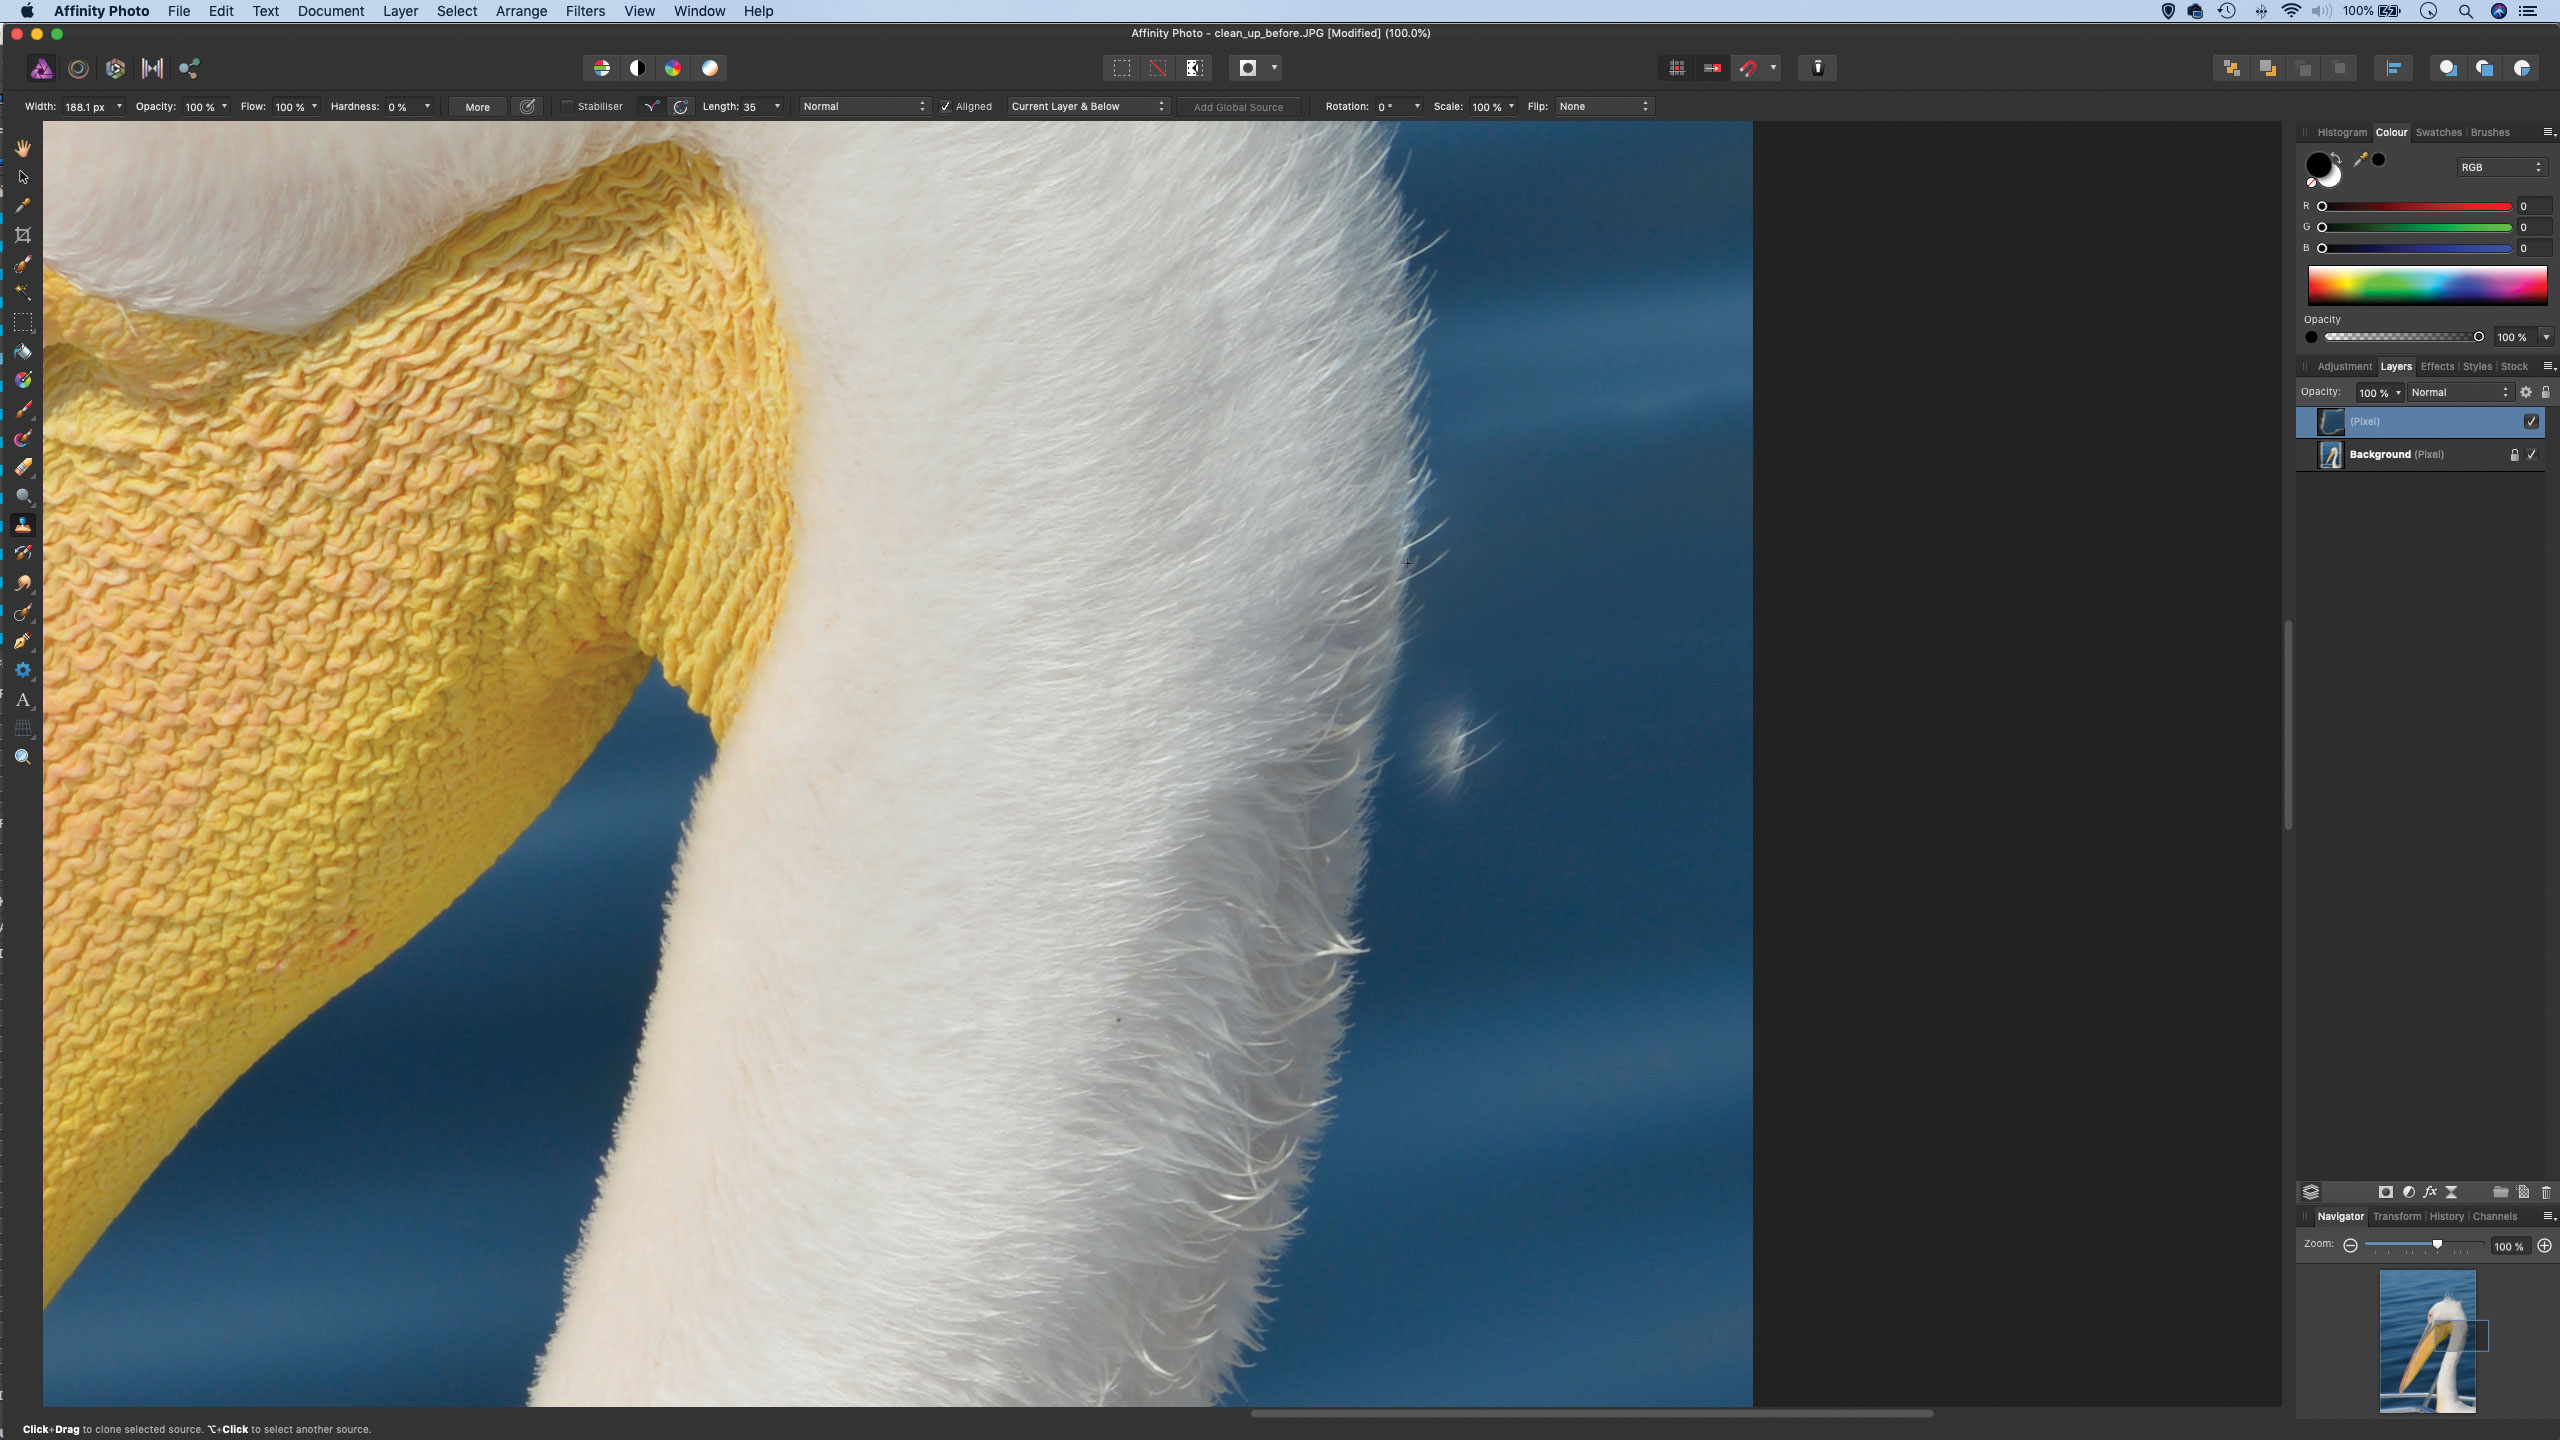Viewport: 2560px width, 1440px height.
Task: Select the Hand view tool
Action: 23,148
